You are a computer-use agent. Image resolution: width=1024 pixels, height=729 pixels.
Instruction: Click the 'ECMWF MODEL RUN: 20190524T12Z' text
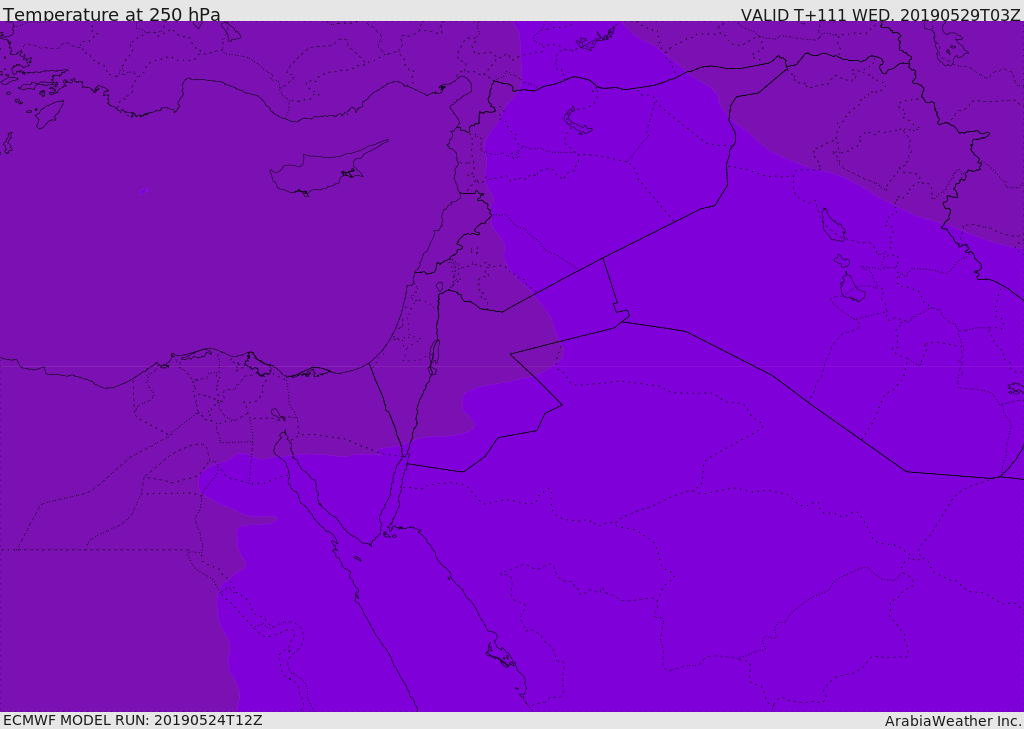click(133, 720)
